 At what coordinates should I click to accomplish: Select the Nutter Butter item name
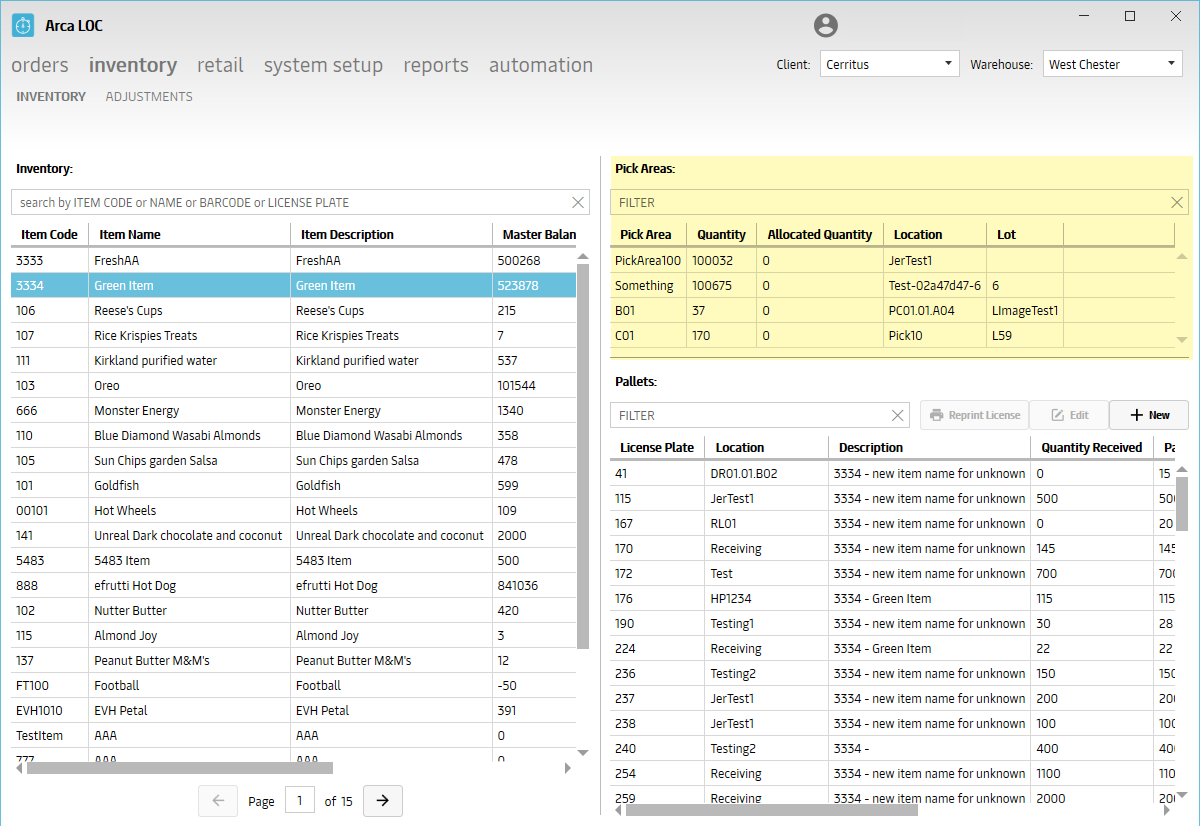pos(130,610)
